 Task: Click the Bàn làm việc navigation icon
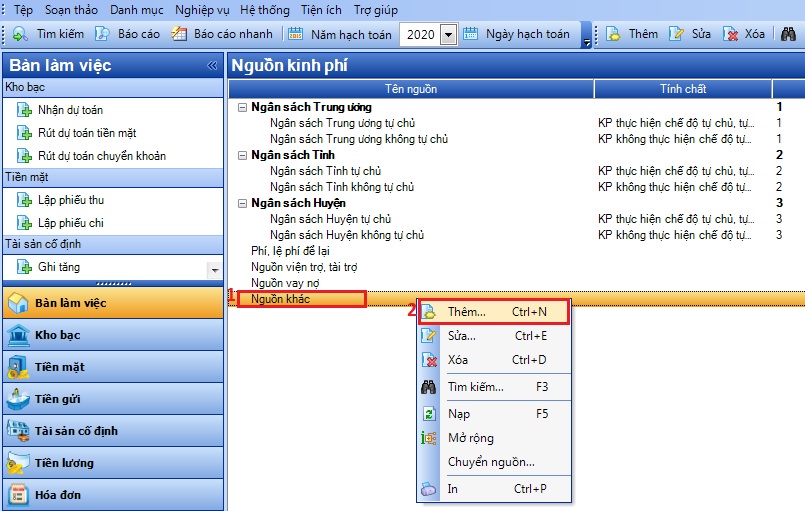point(18,303)
